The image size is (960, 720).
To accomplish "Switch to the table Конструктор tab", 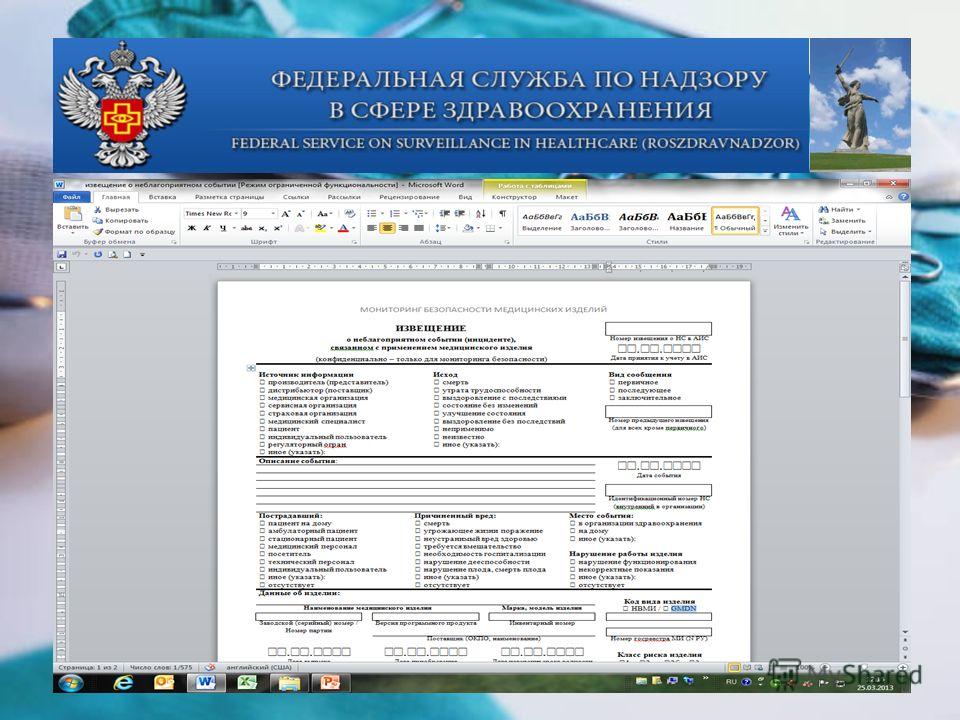I will [x=514, y=197].
